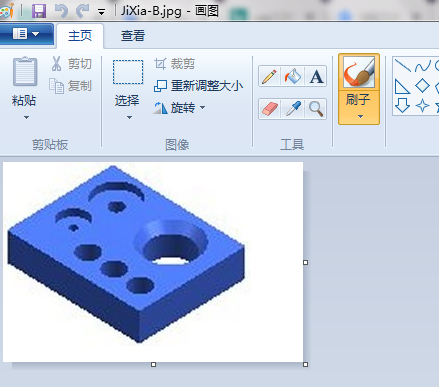The height and width of the screenshot is (387, 439).
Task: Click the Paste clipboard icon
Action: [25, 72]
